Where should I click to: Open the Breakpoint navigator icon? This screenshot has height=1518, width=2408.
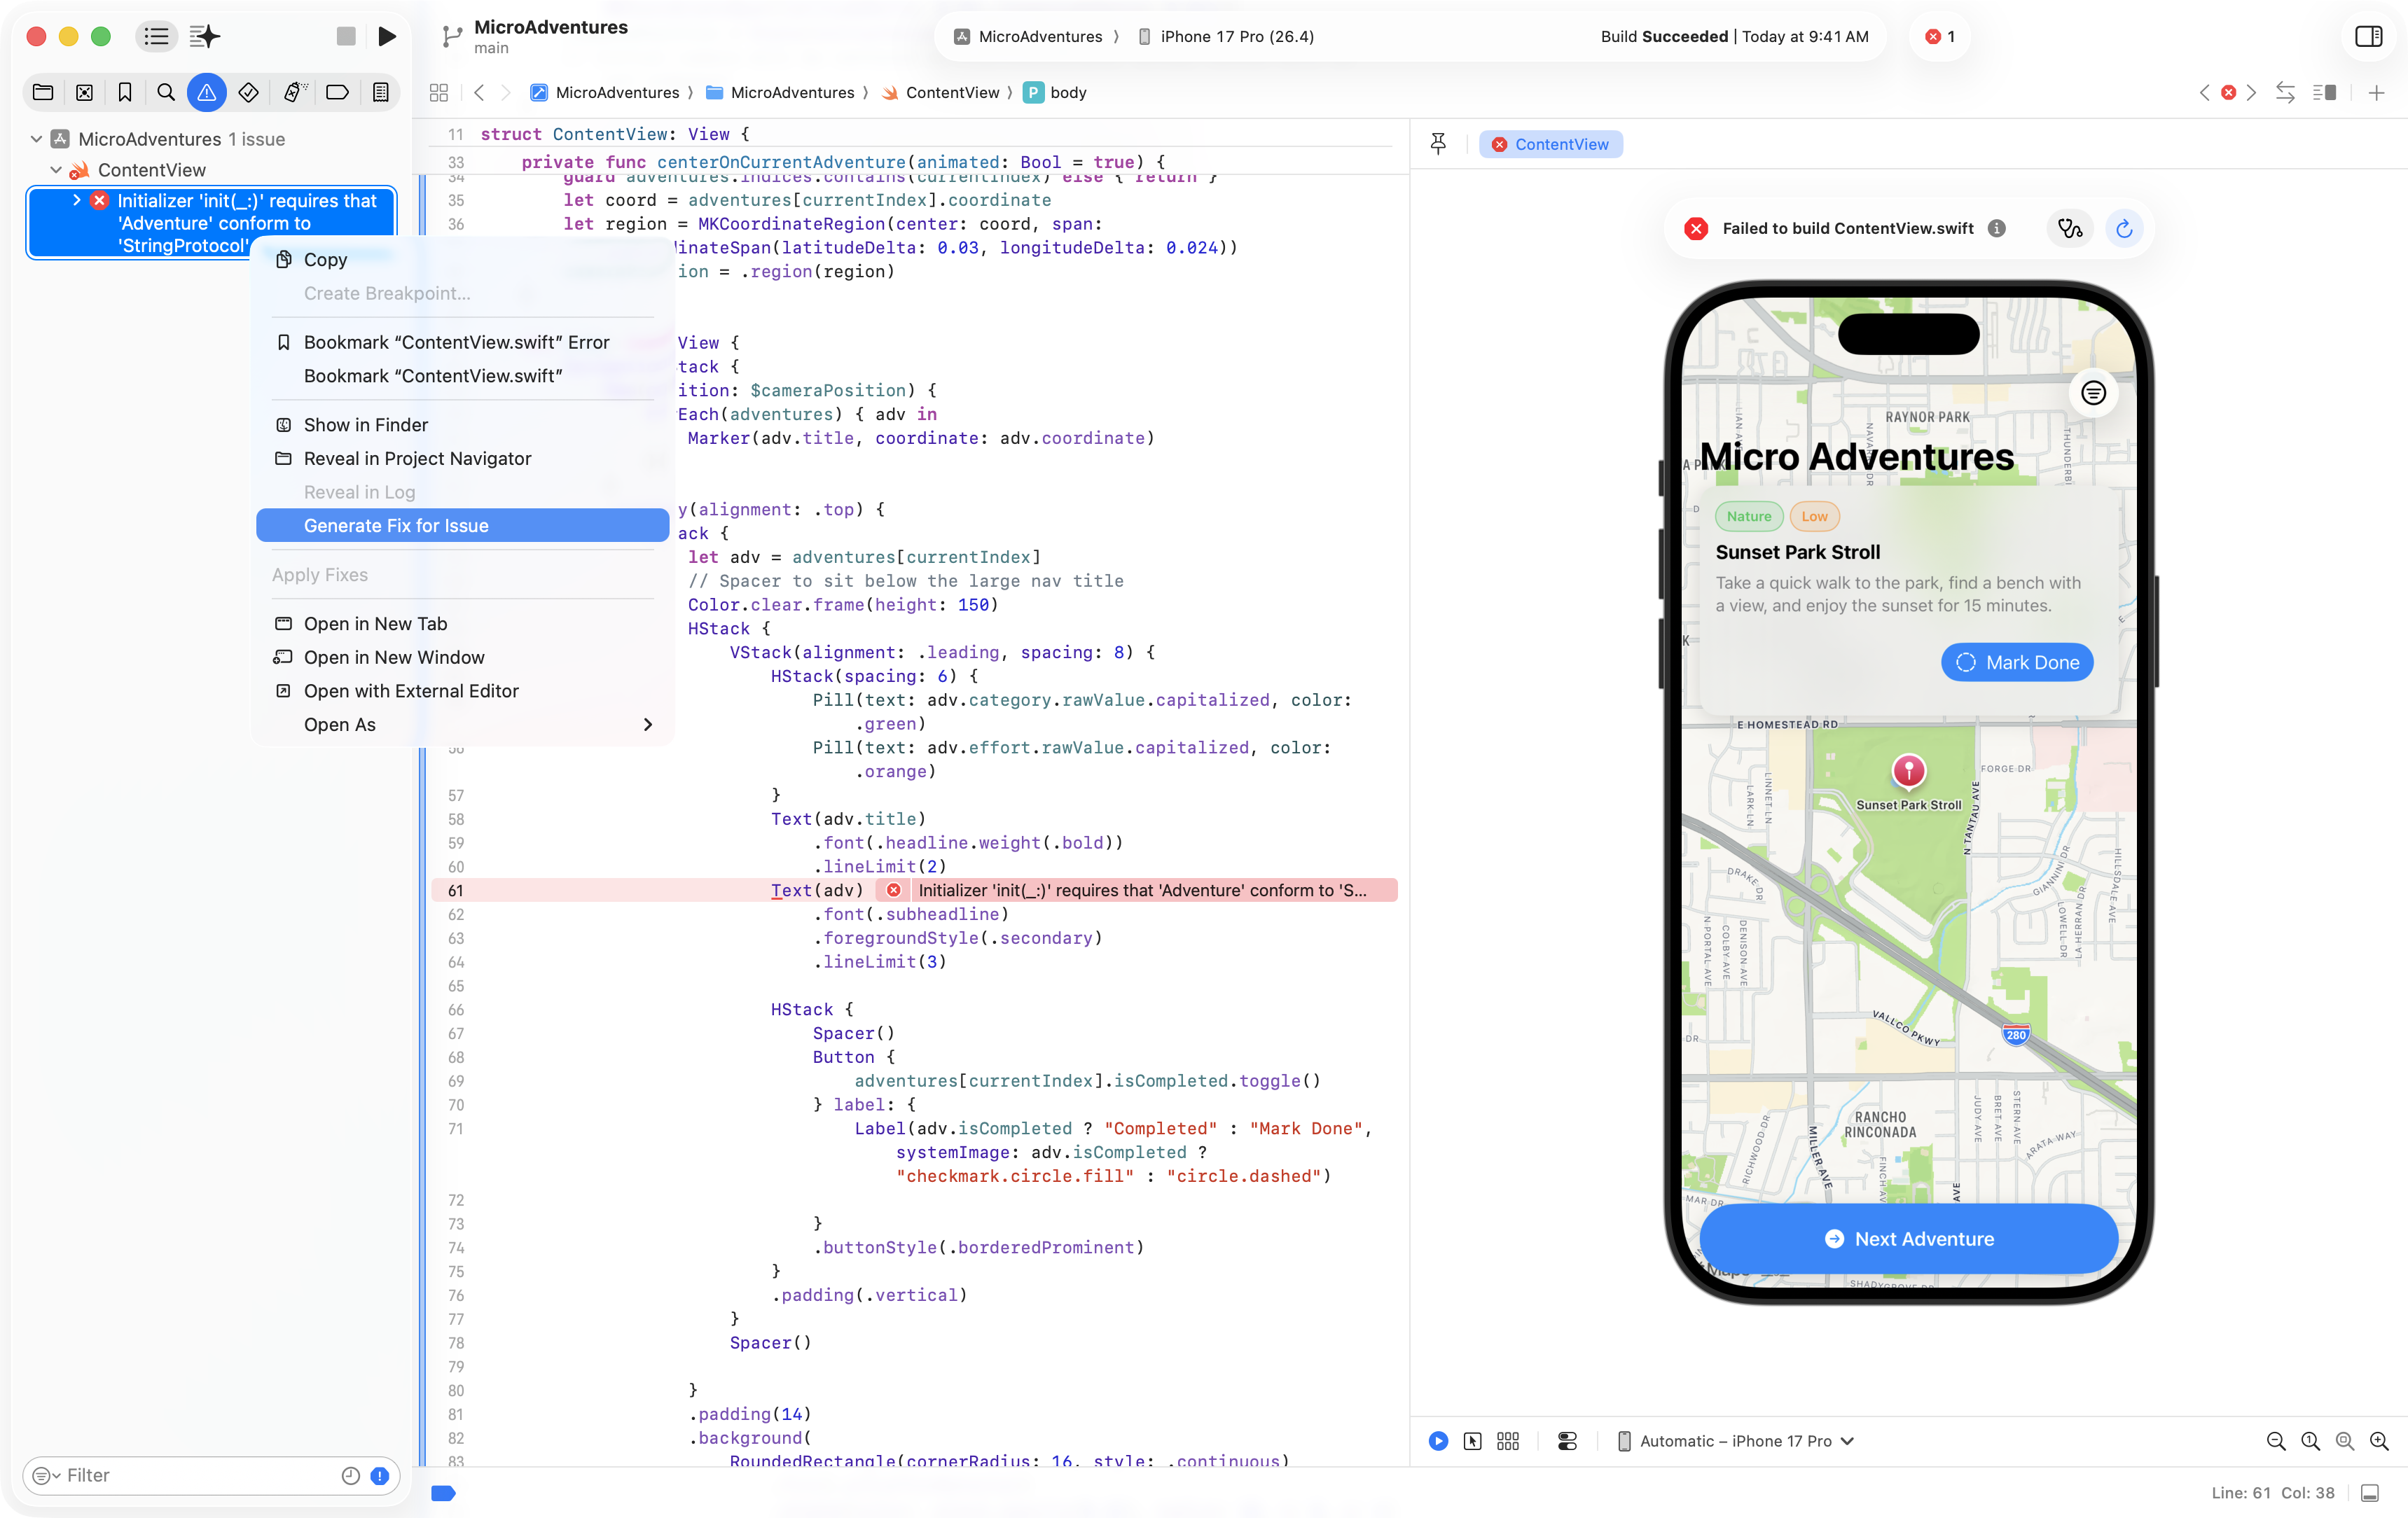[x=338, y=93]
